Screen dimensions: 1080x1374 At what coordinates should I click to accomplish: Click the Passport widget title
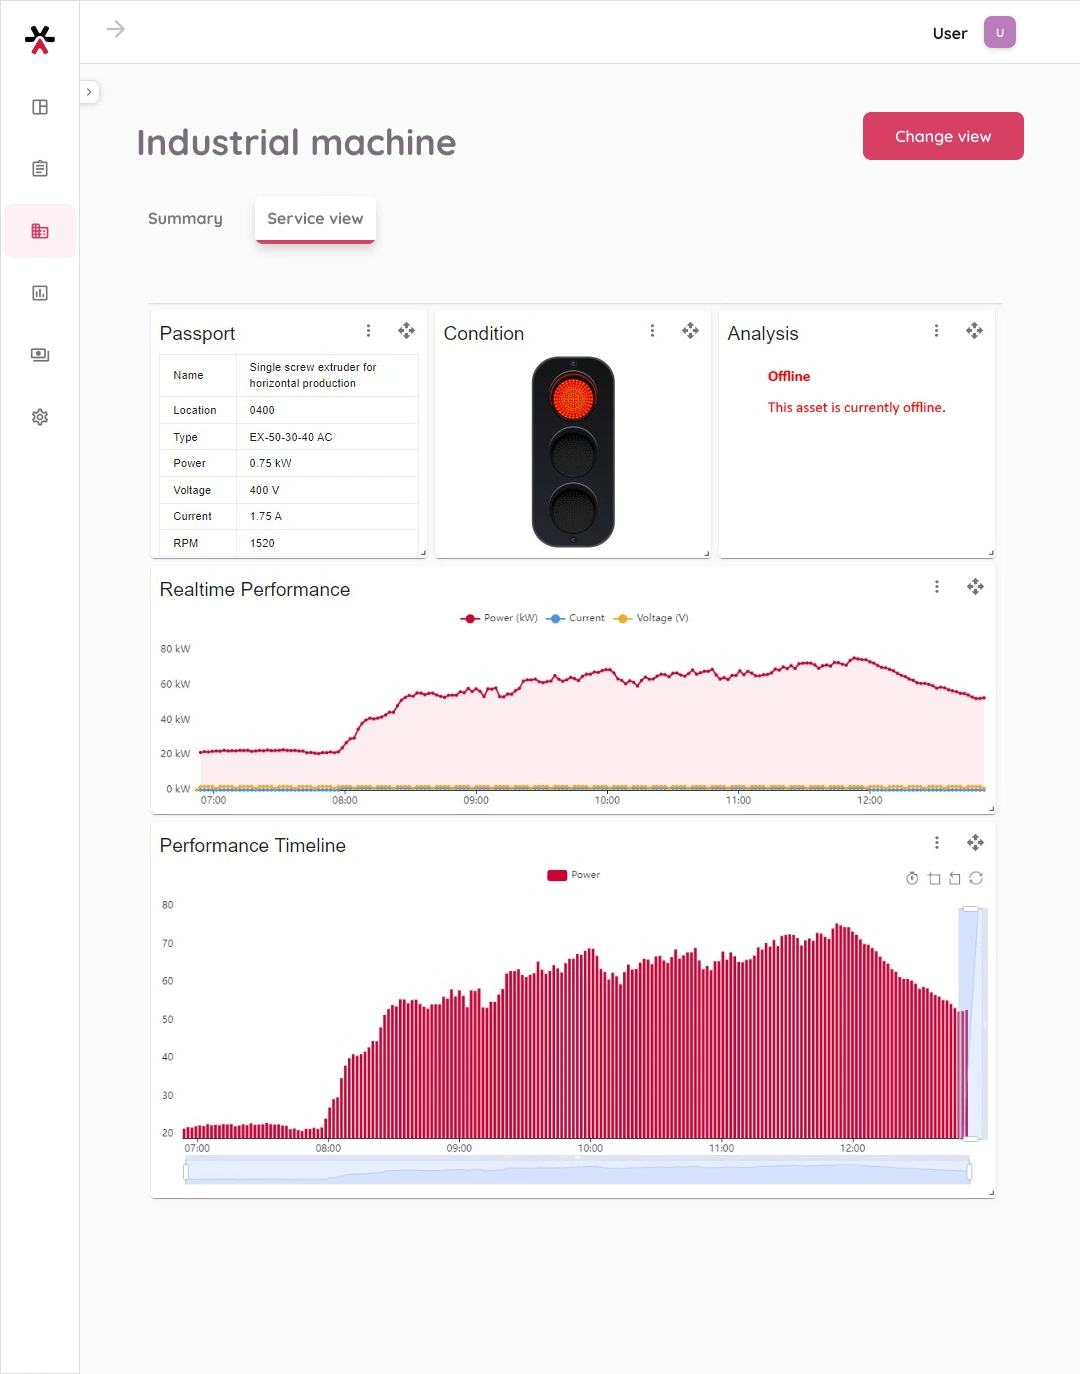[197, 334]
